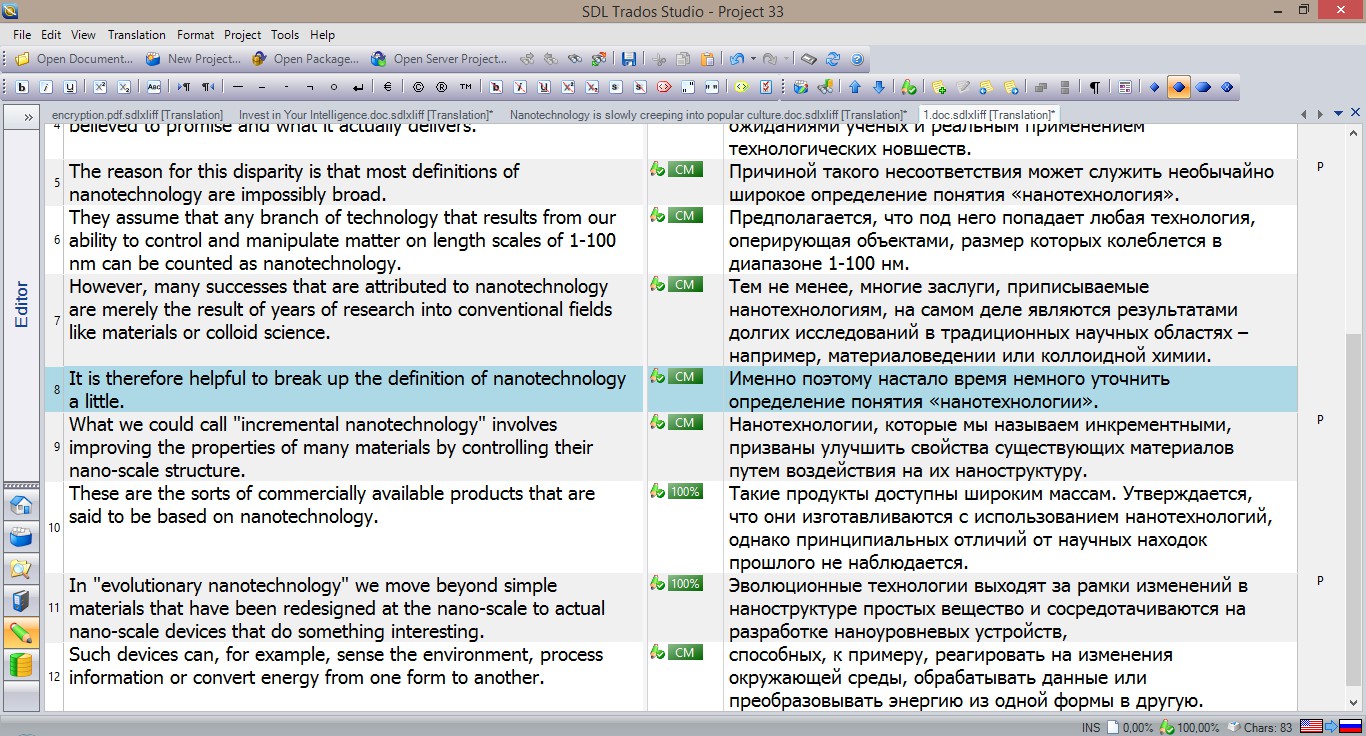Click the refresh arrows icon in the toolbar
This screenshot has height=736, width=1366.
(x=832, y=59)
